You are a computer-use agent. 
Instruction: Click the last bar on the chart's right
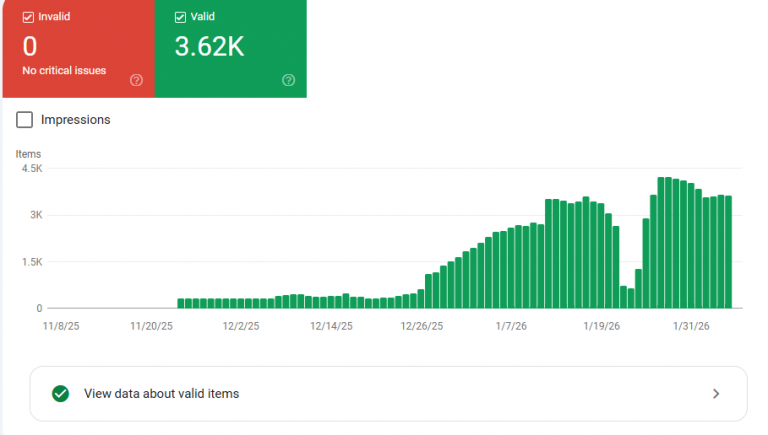[728, 252]
